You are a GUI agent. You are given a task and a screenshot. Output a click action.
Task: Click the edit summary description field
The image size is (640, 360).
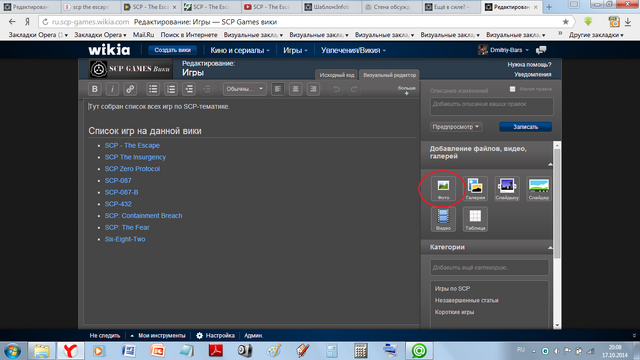[491, 107]
